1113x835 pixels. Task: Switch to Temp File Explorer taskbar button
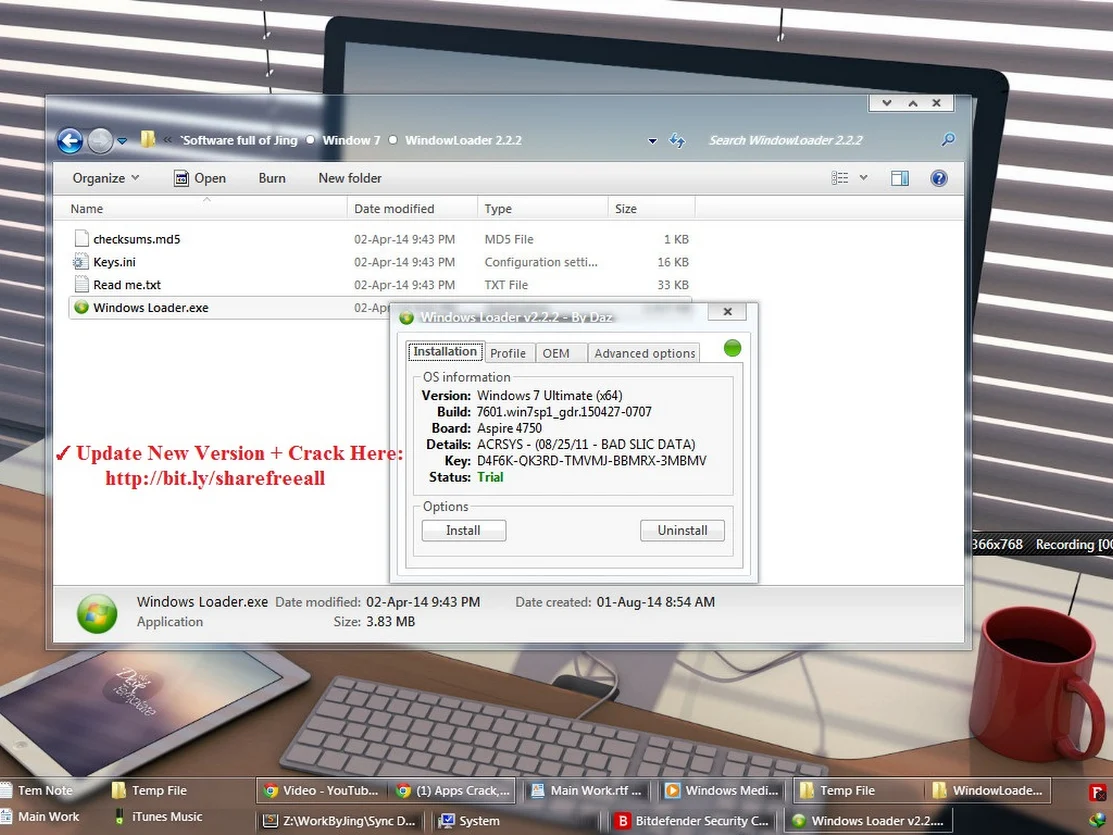[855, 790]
